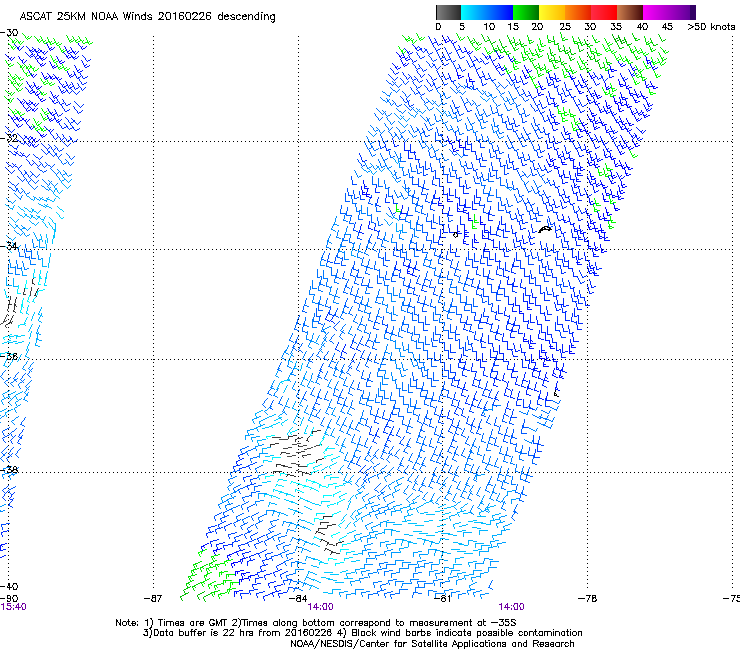
Task: Click the '-87' longitude axis label
Action: point(152,599)
